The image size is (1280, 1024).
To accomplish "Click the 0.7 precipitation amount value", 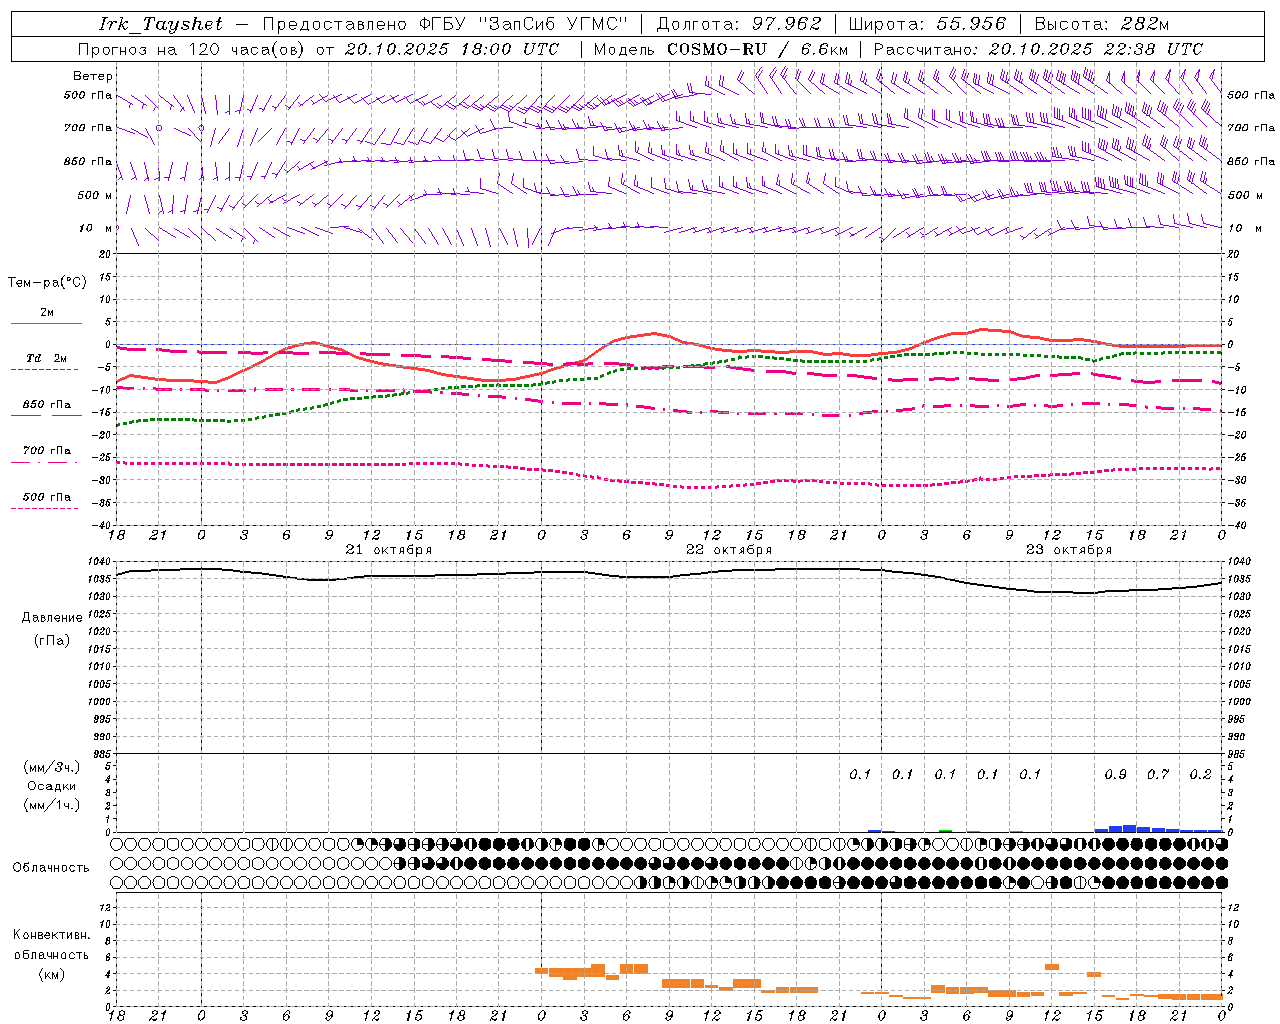I will (1158, 775).
